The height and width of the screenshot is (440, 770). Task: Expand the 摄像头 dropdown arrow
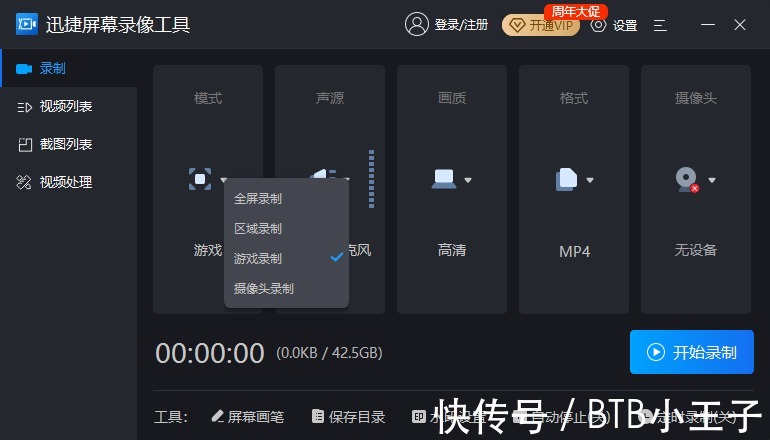click(712, 180)
